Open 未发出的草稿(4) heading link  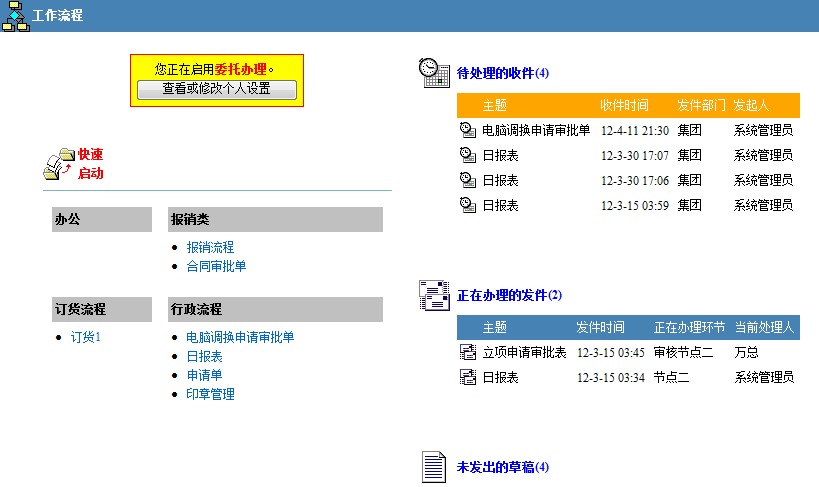tap(502, 467)
